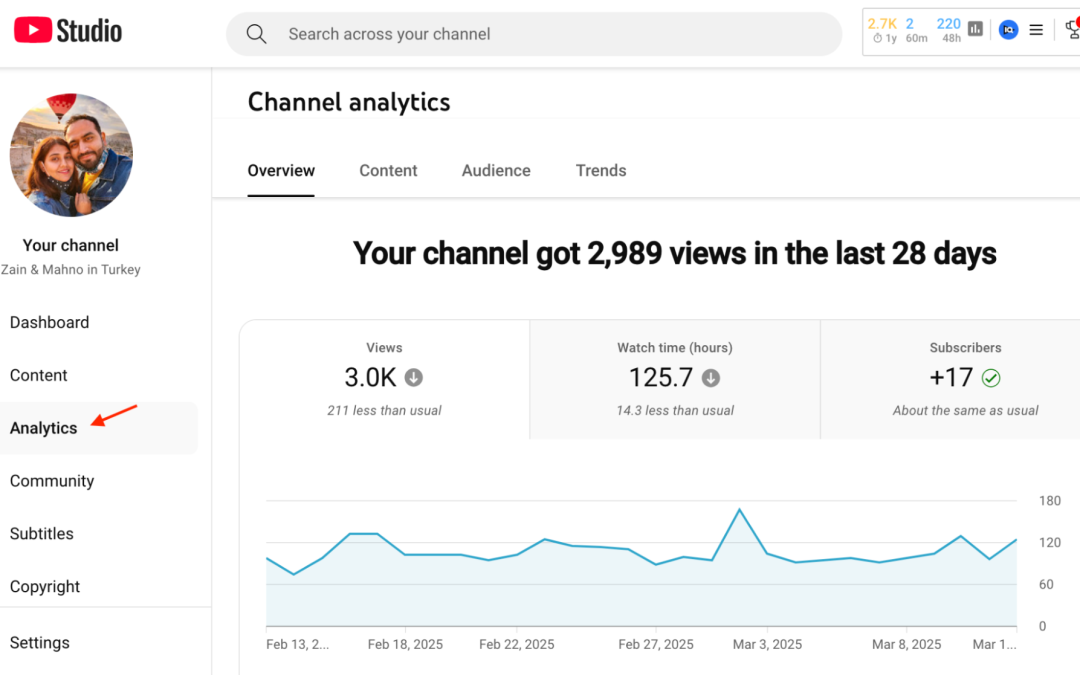This screenshot has width=1080, height=675.
Task: Click the stopwatch 1y views stat
Action: (x=883, y=30)
